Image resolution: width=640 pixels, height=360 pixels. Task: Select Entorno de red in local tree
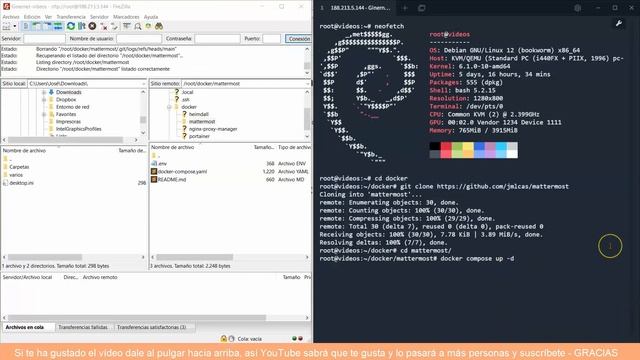tap(72, 107)
